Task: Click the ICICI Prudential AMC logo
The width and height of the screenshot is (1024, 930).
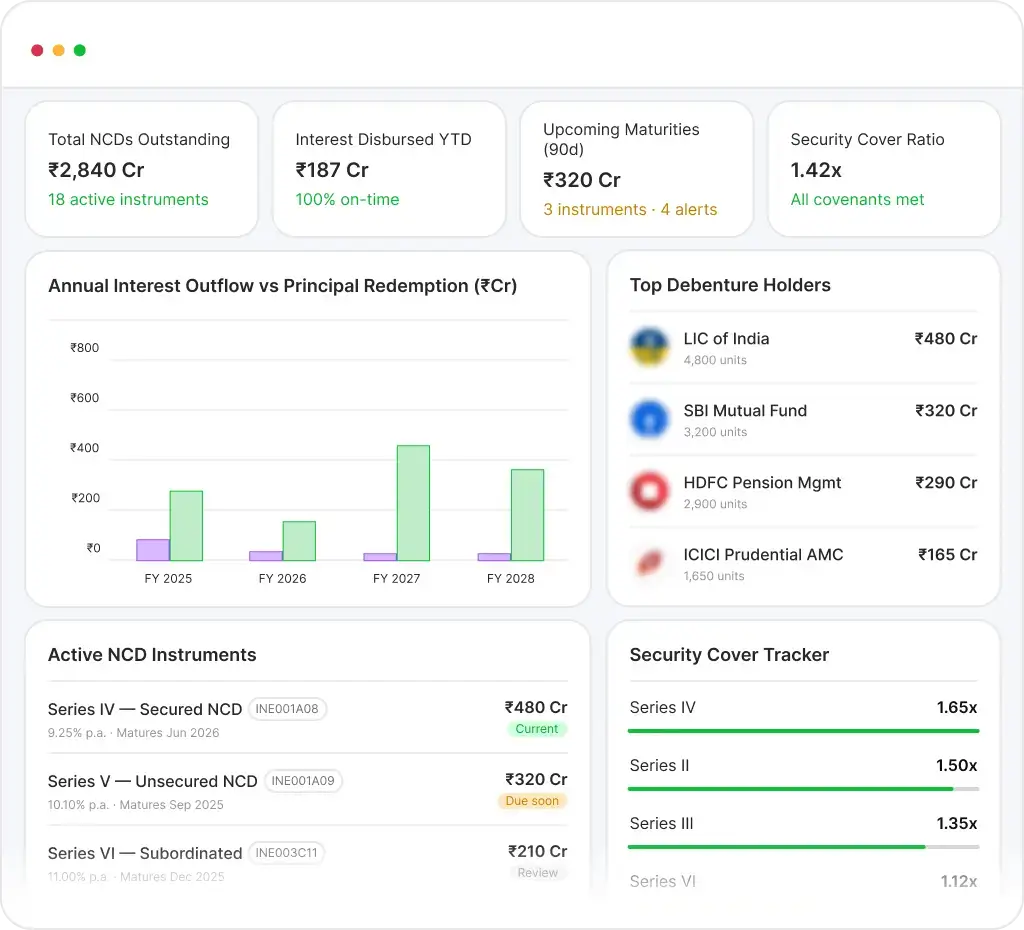Action: 649,563
